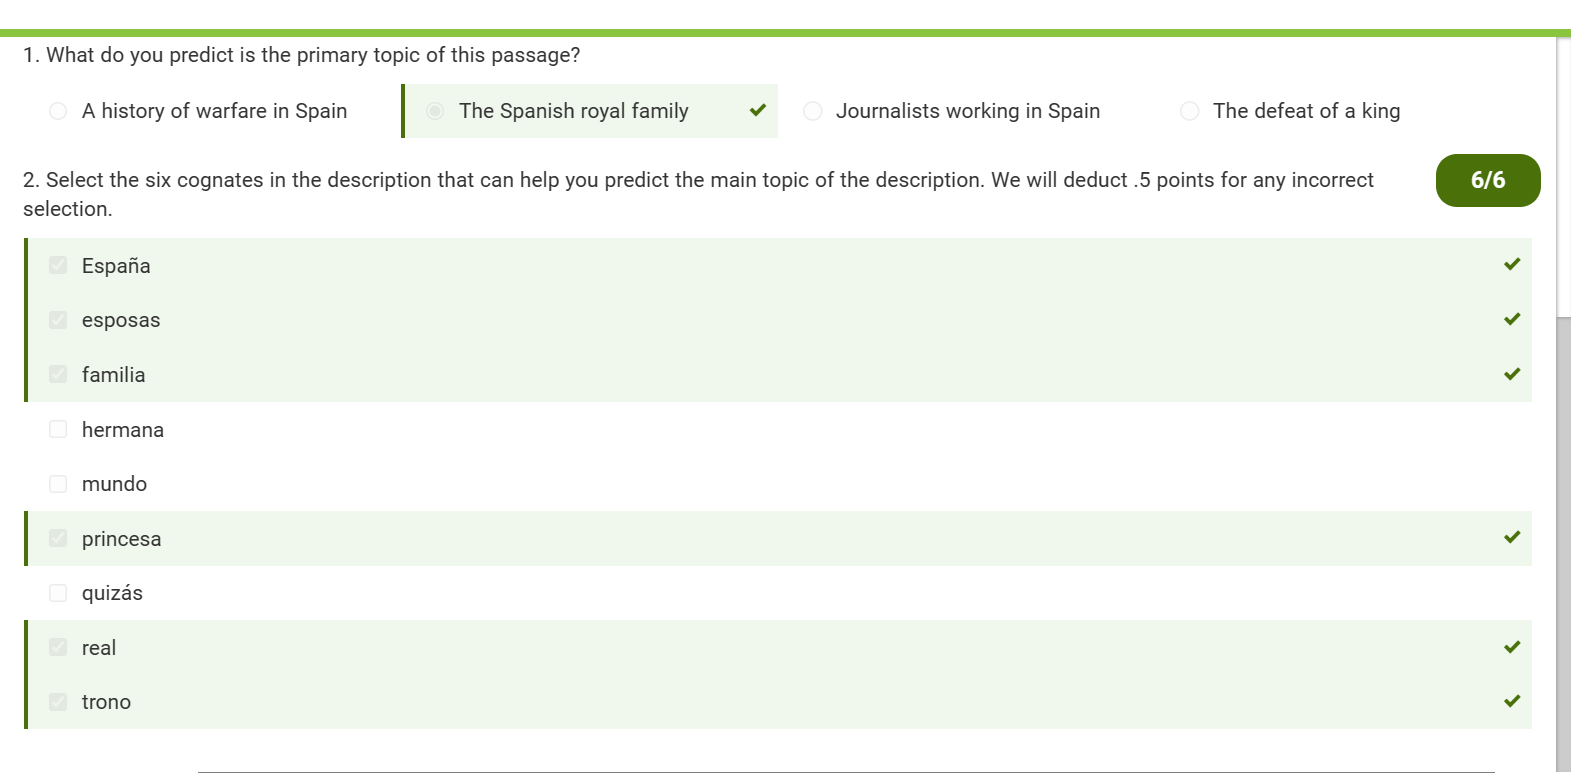1576x773 pixels.
Task: Uncheck the familia checkbox
Action: [58, 374]
